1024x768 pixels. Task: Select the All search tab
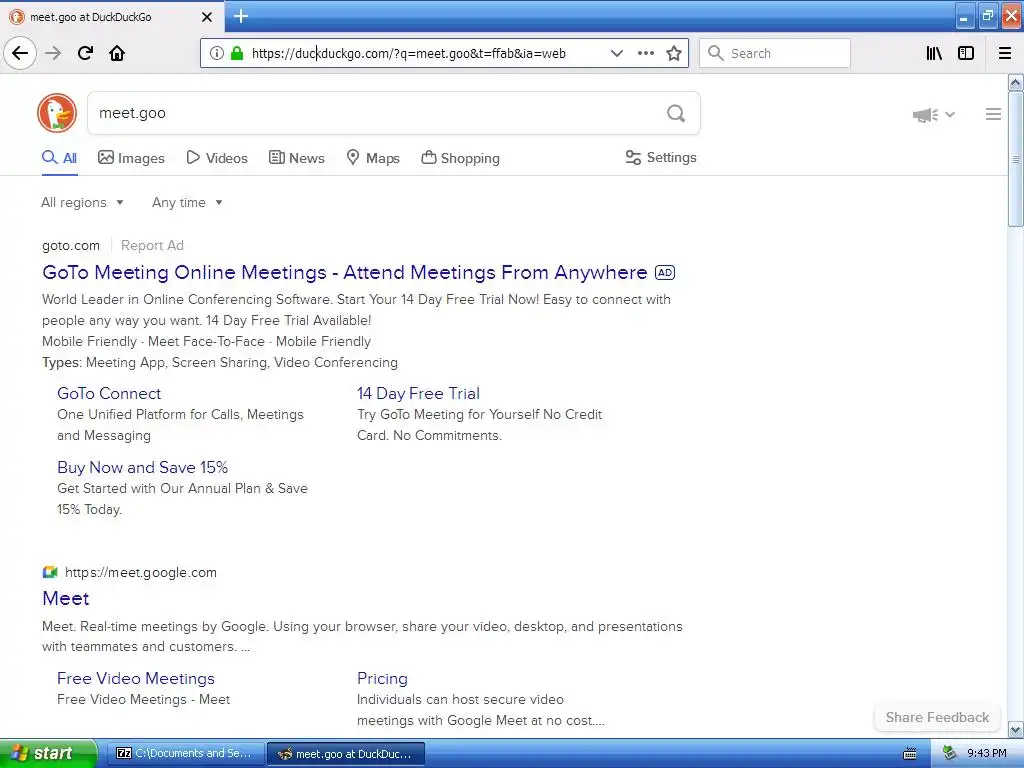tap(59, 158)
